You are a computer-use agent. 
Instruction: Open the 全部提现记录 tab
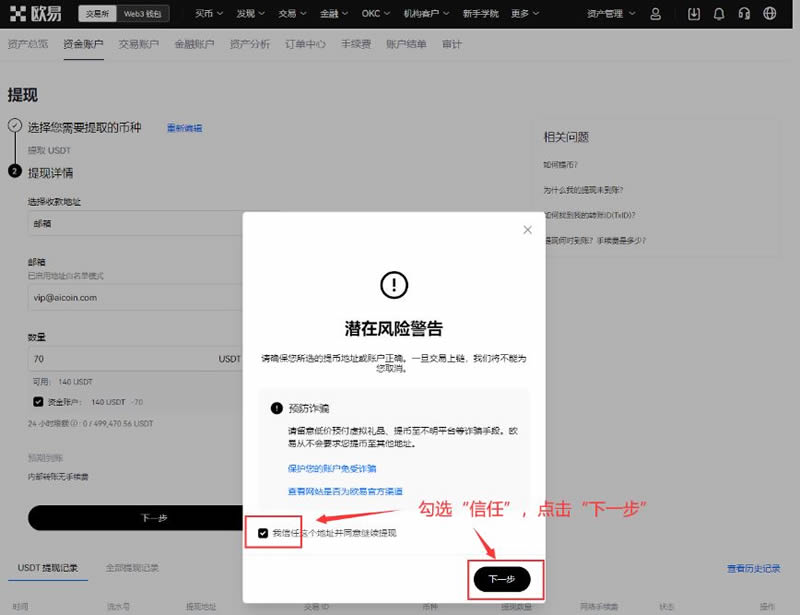130,565
